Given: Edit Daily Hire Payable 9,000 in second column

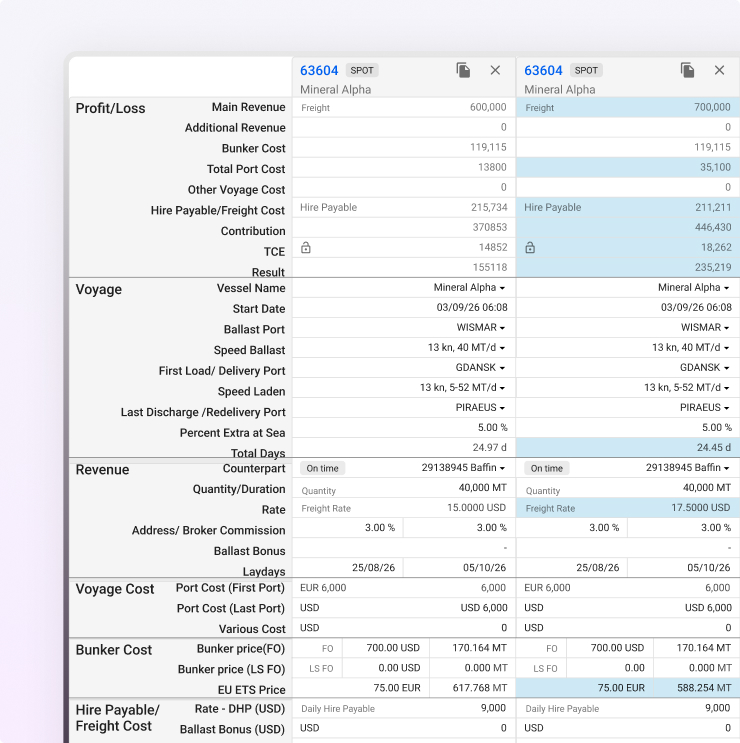Looking at the screenshot, I should (628, 708).
